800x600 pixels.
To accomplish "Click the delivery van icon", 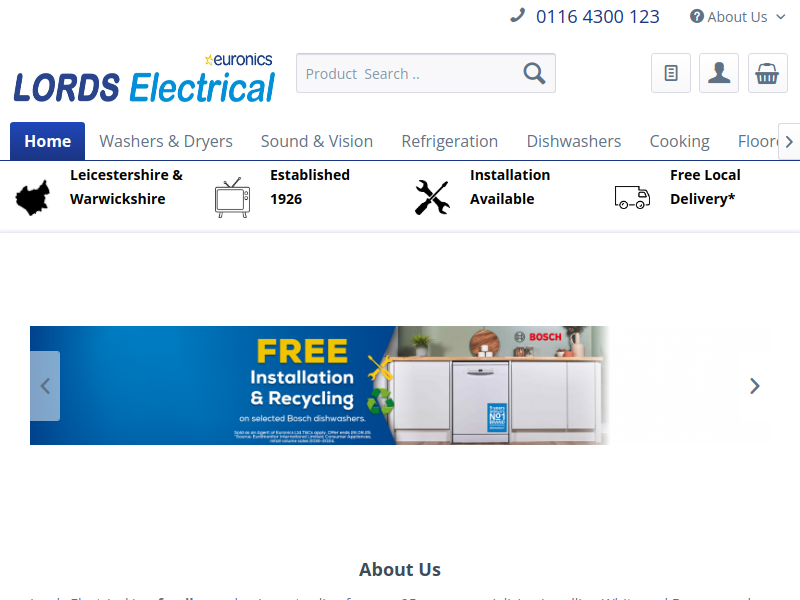I will pyautogui.click(x=632, y=197).
